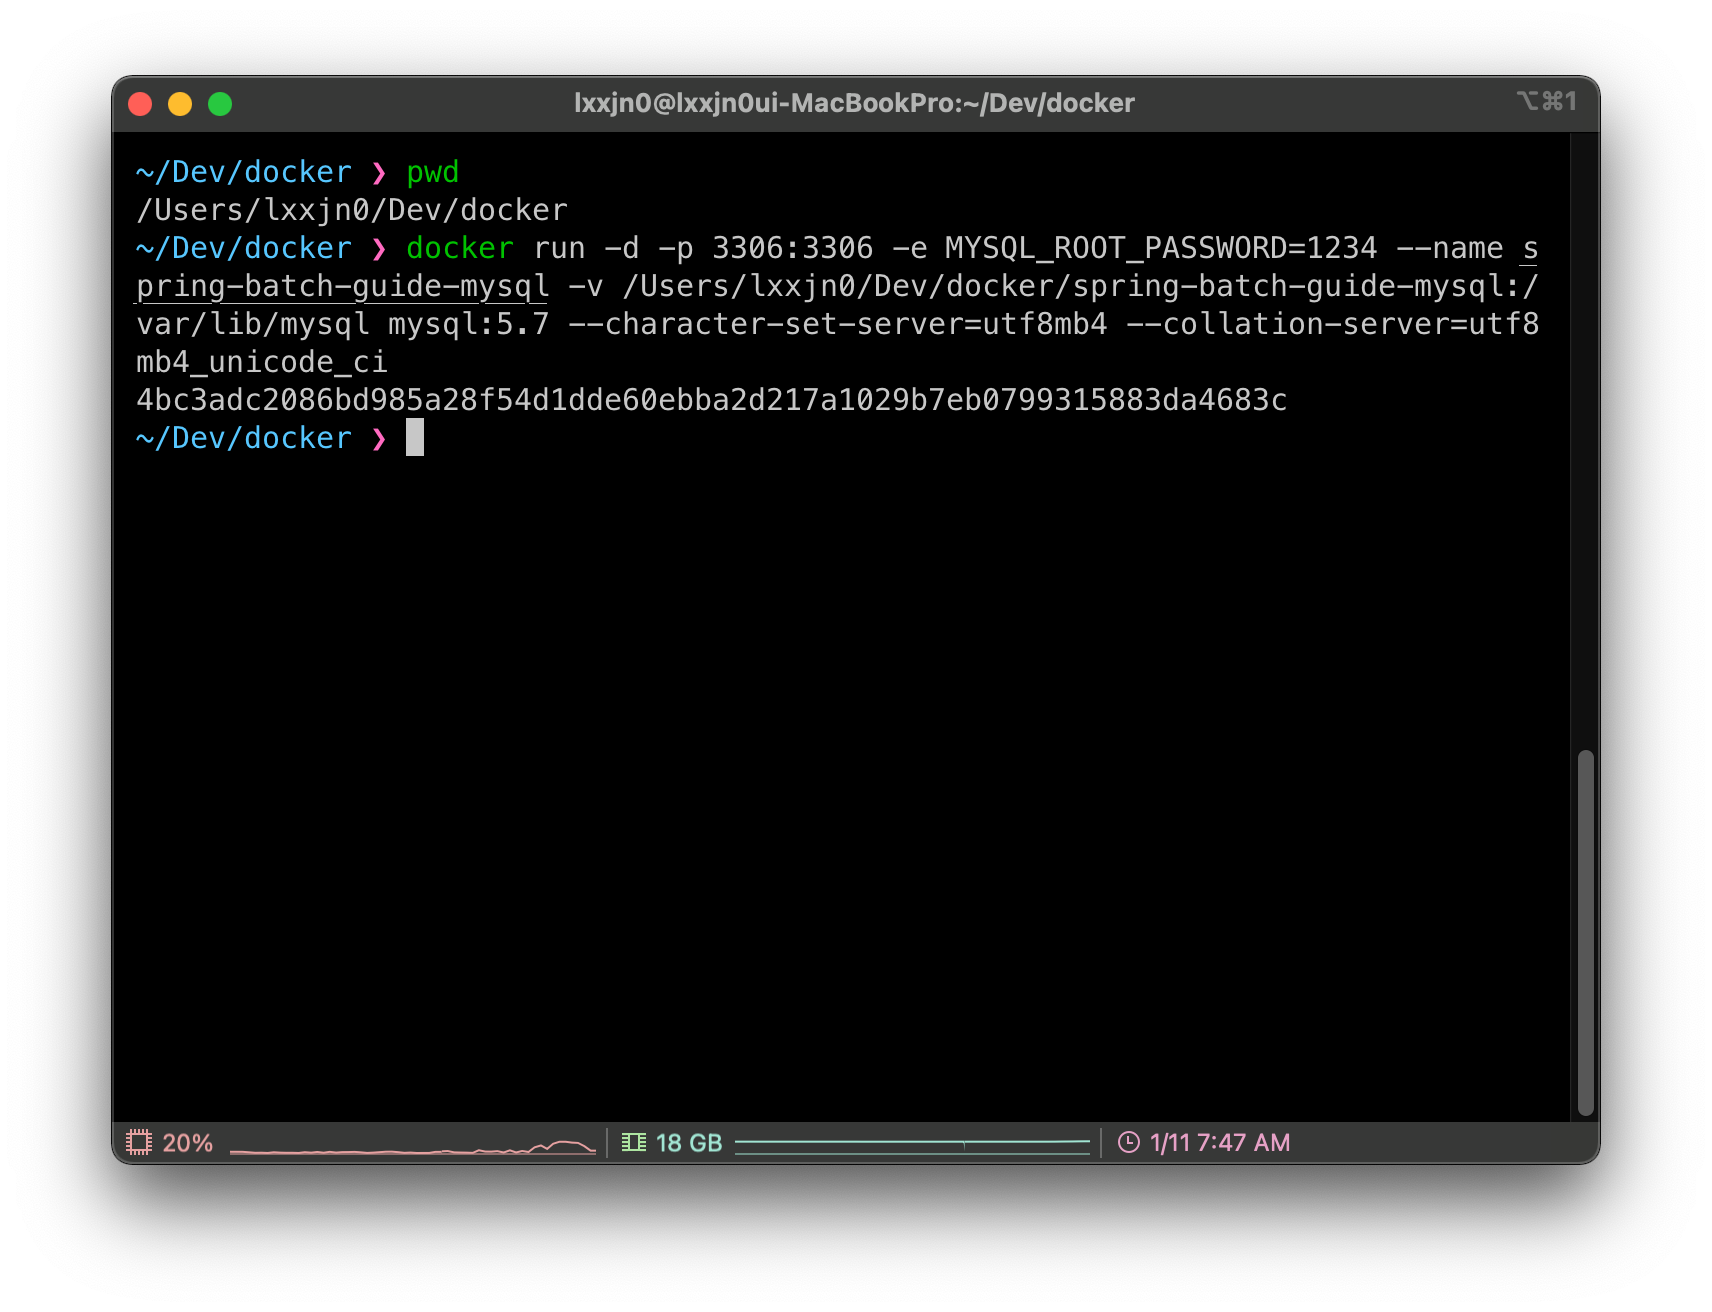
Task: Click the CPU usage history graph
Action: [x=413, y=1145]
